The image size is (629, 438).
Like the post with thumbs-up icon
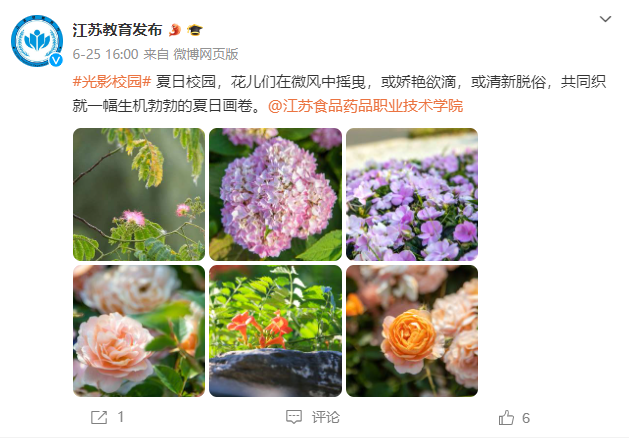coord(506,418)
